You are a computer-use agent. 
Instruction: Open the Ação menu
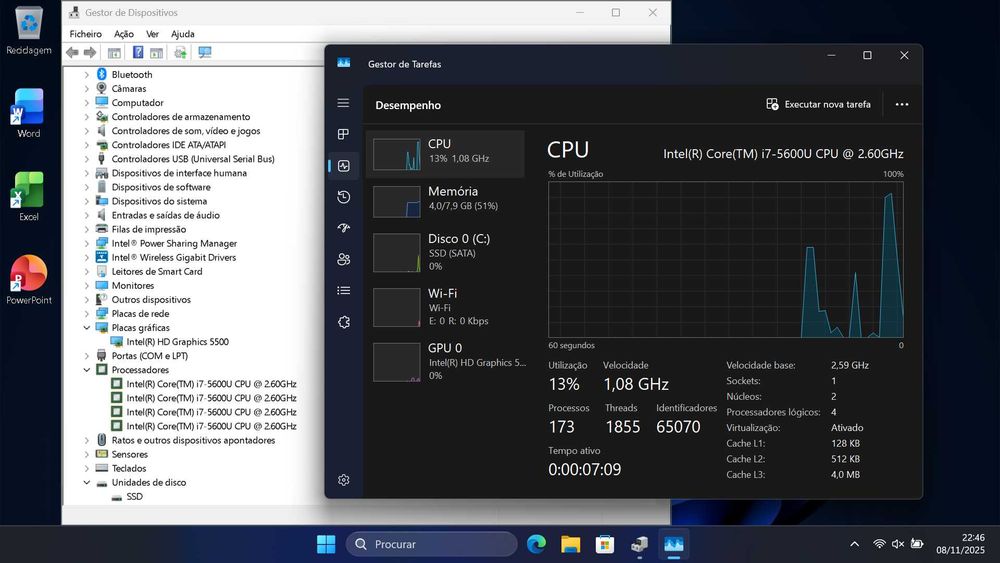pos(124,34)
